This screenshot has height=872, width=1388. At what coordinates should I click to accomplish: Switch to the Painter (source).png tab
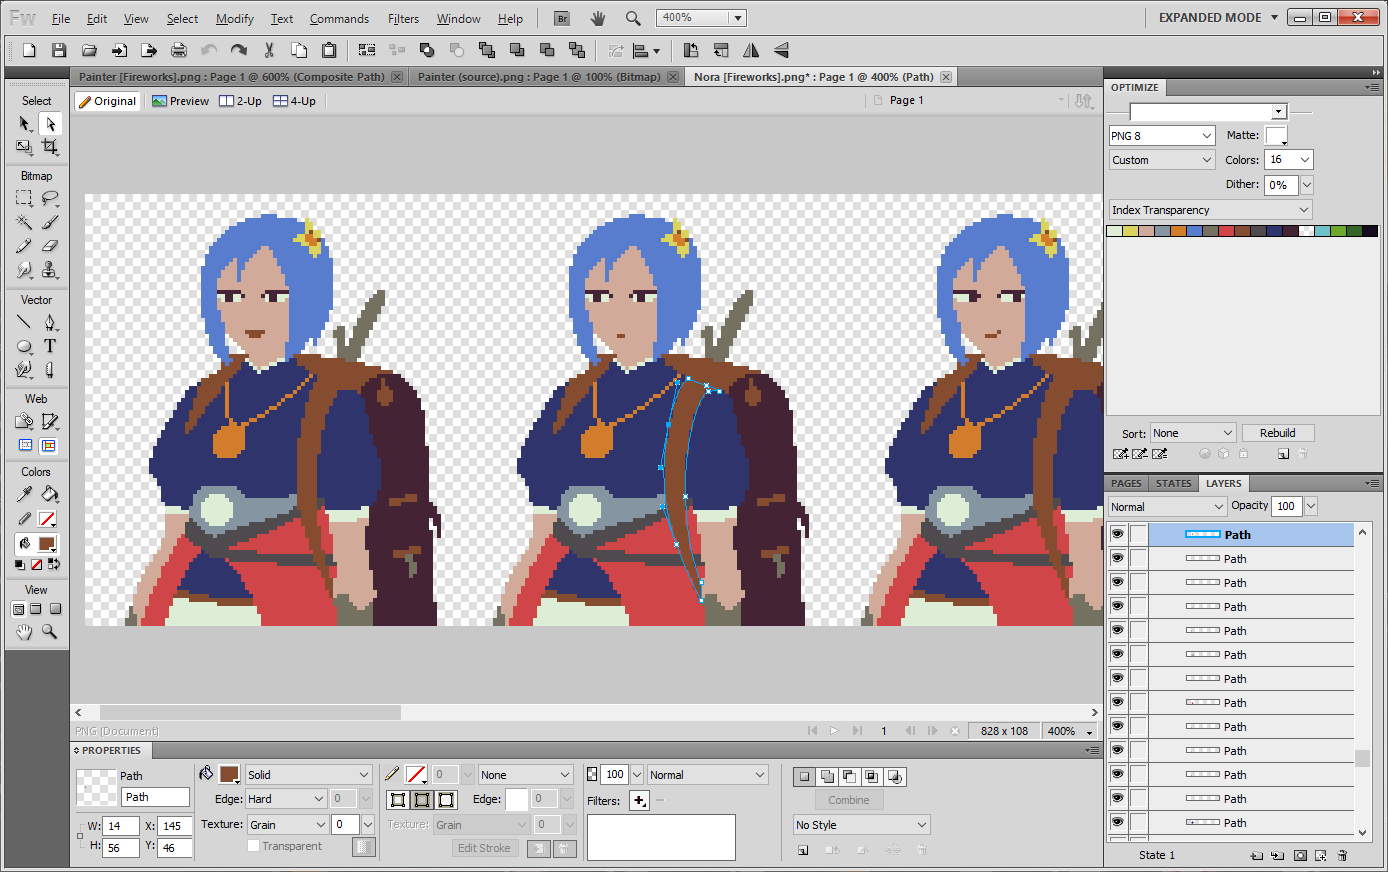(x=538, y=77)
